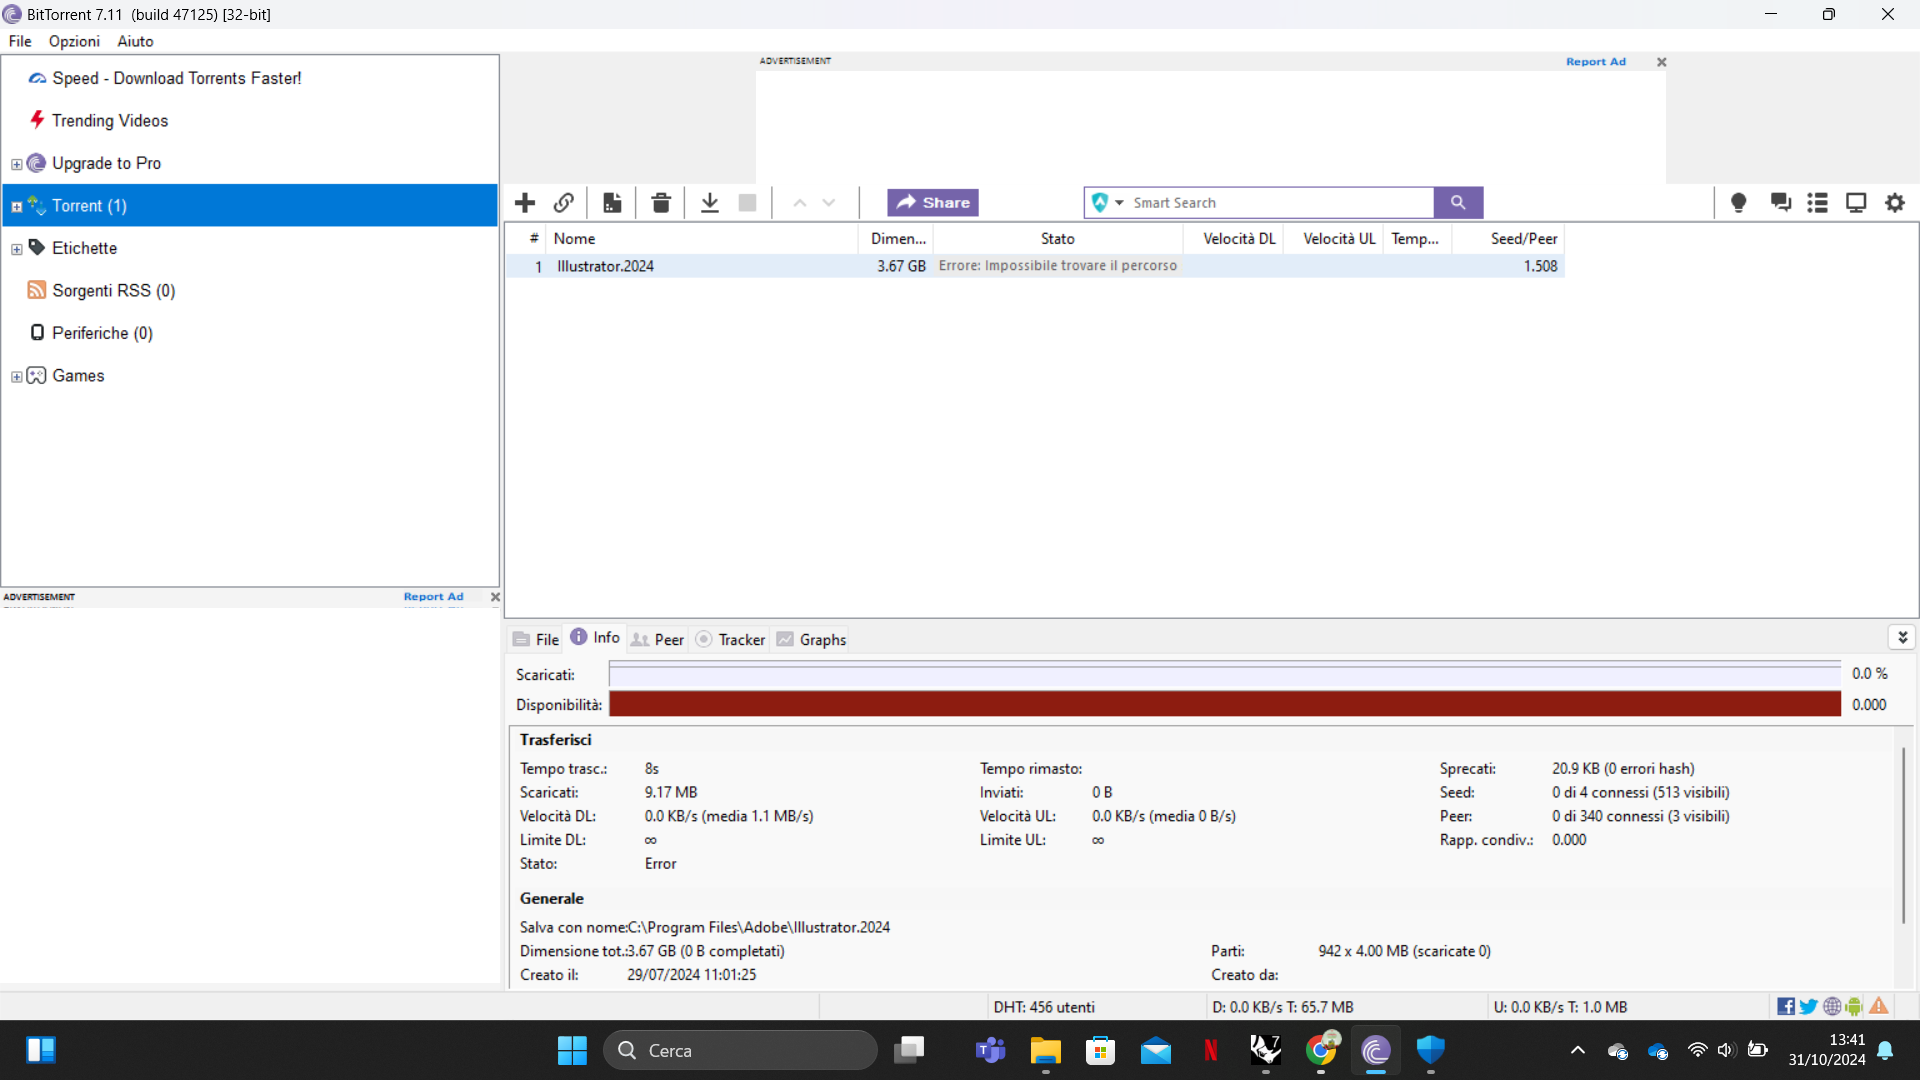Open the search provider shield dropdown
The height and width of the screenshot is (1080, 1920).
(x=1107, y=203)
